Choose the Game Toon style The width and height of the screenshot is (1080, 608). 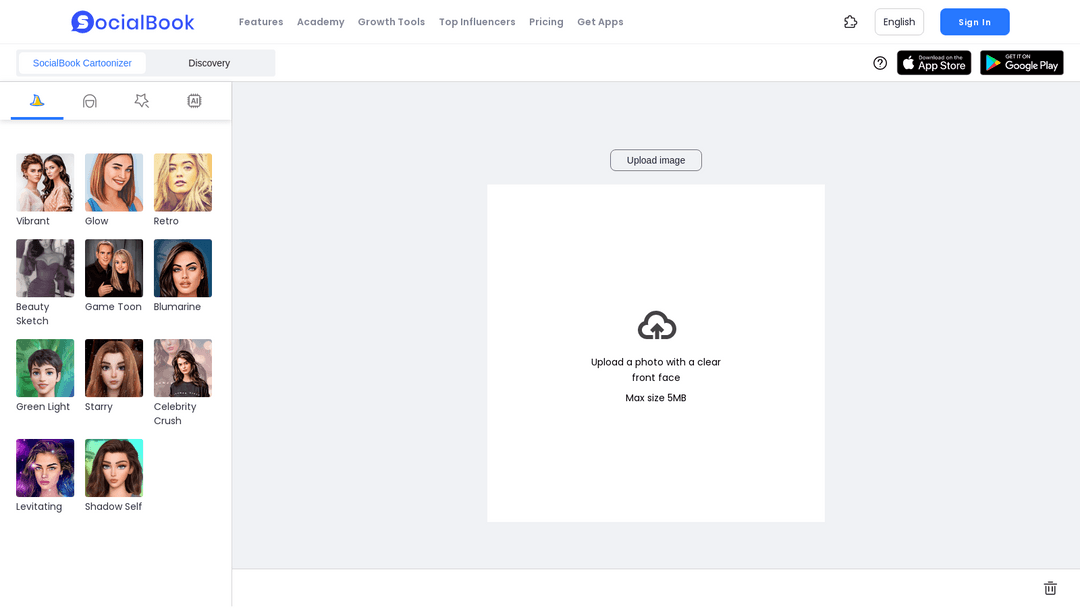click(x=113, y=268)
